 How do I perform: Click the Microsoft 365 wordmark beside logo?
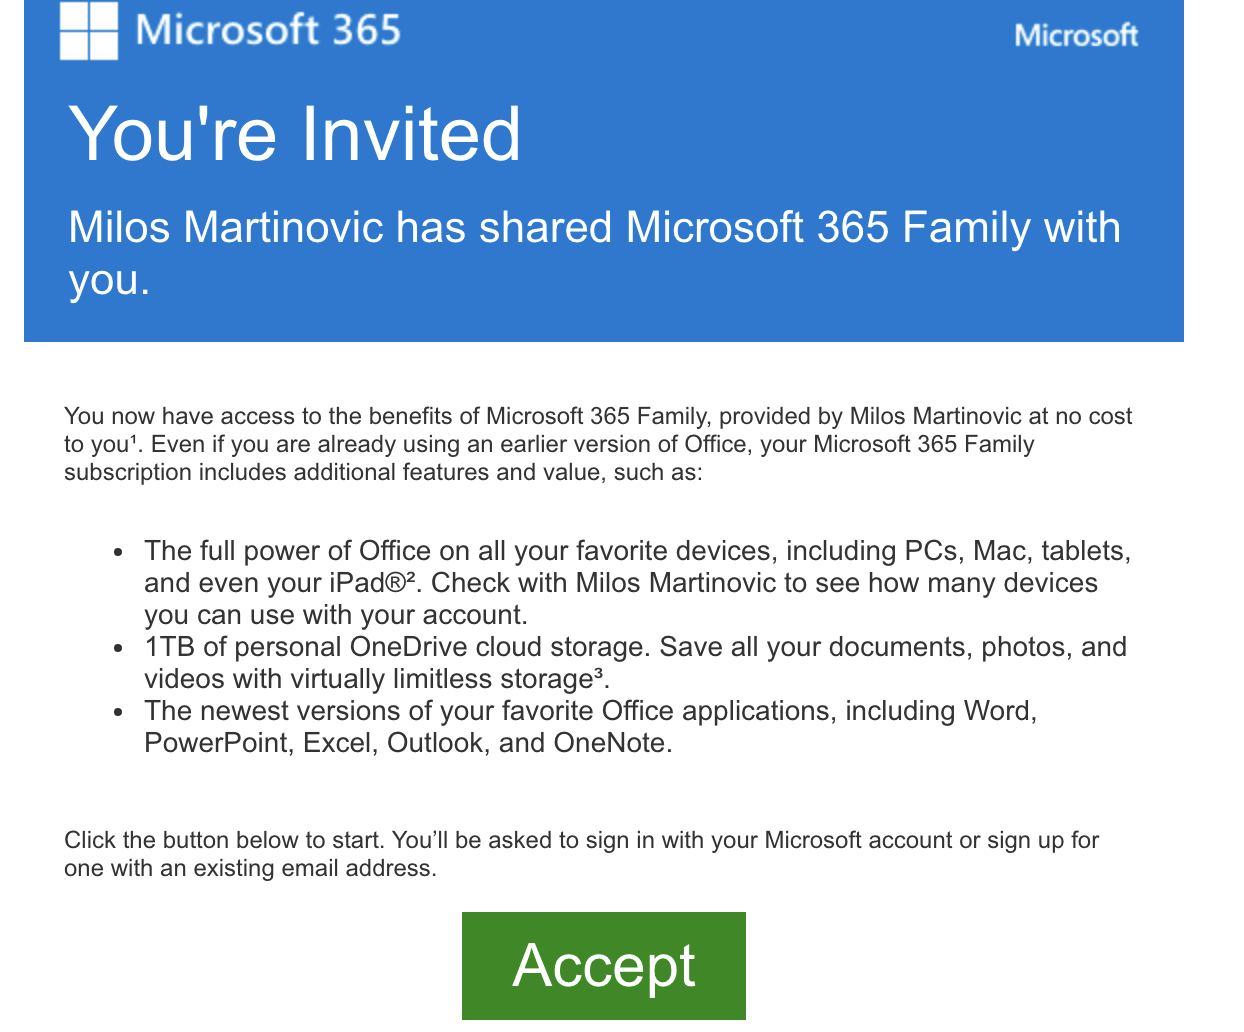(268, 30)
